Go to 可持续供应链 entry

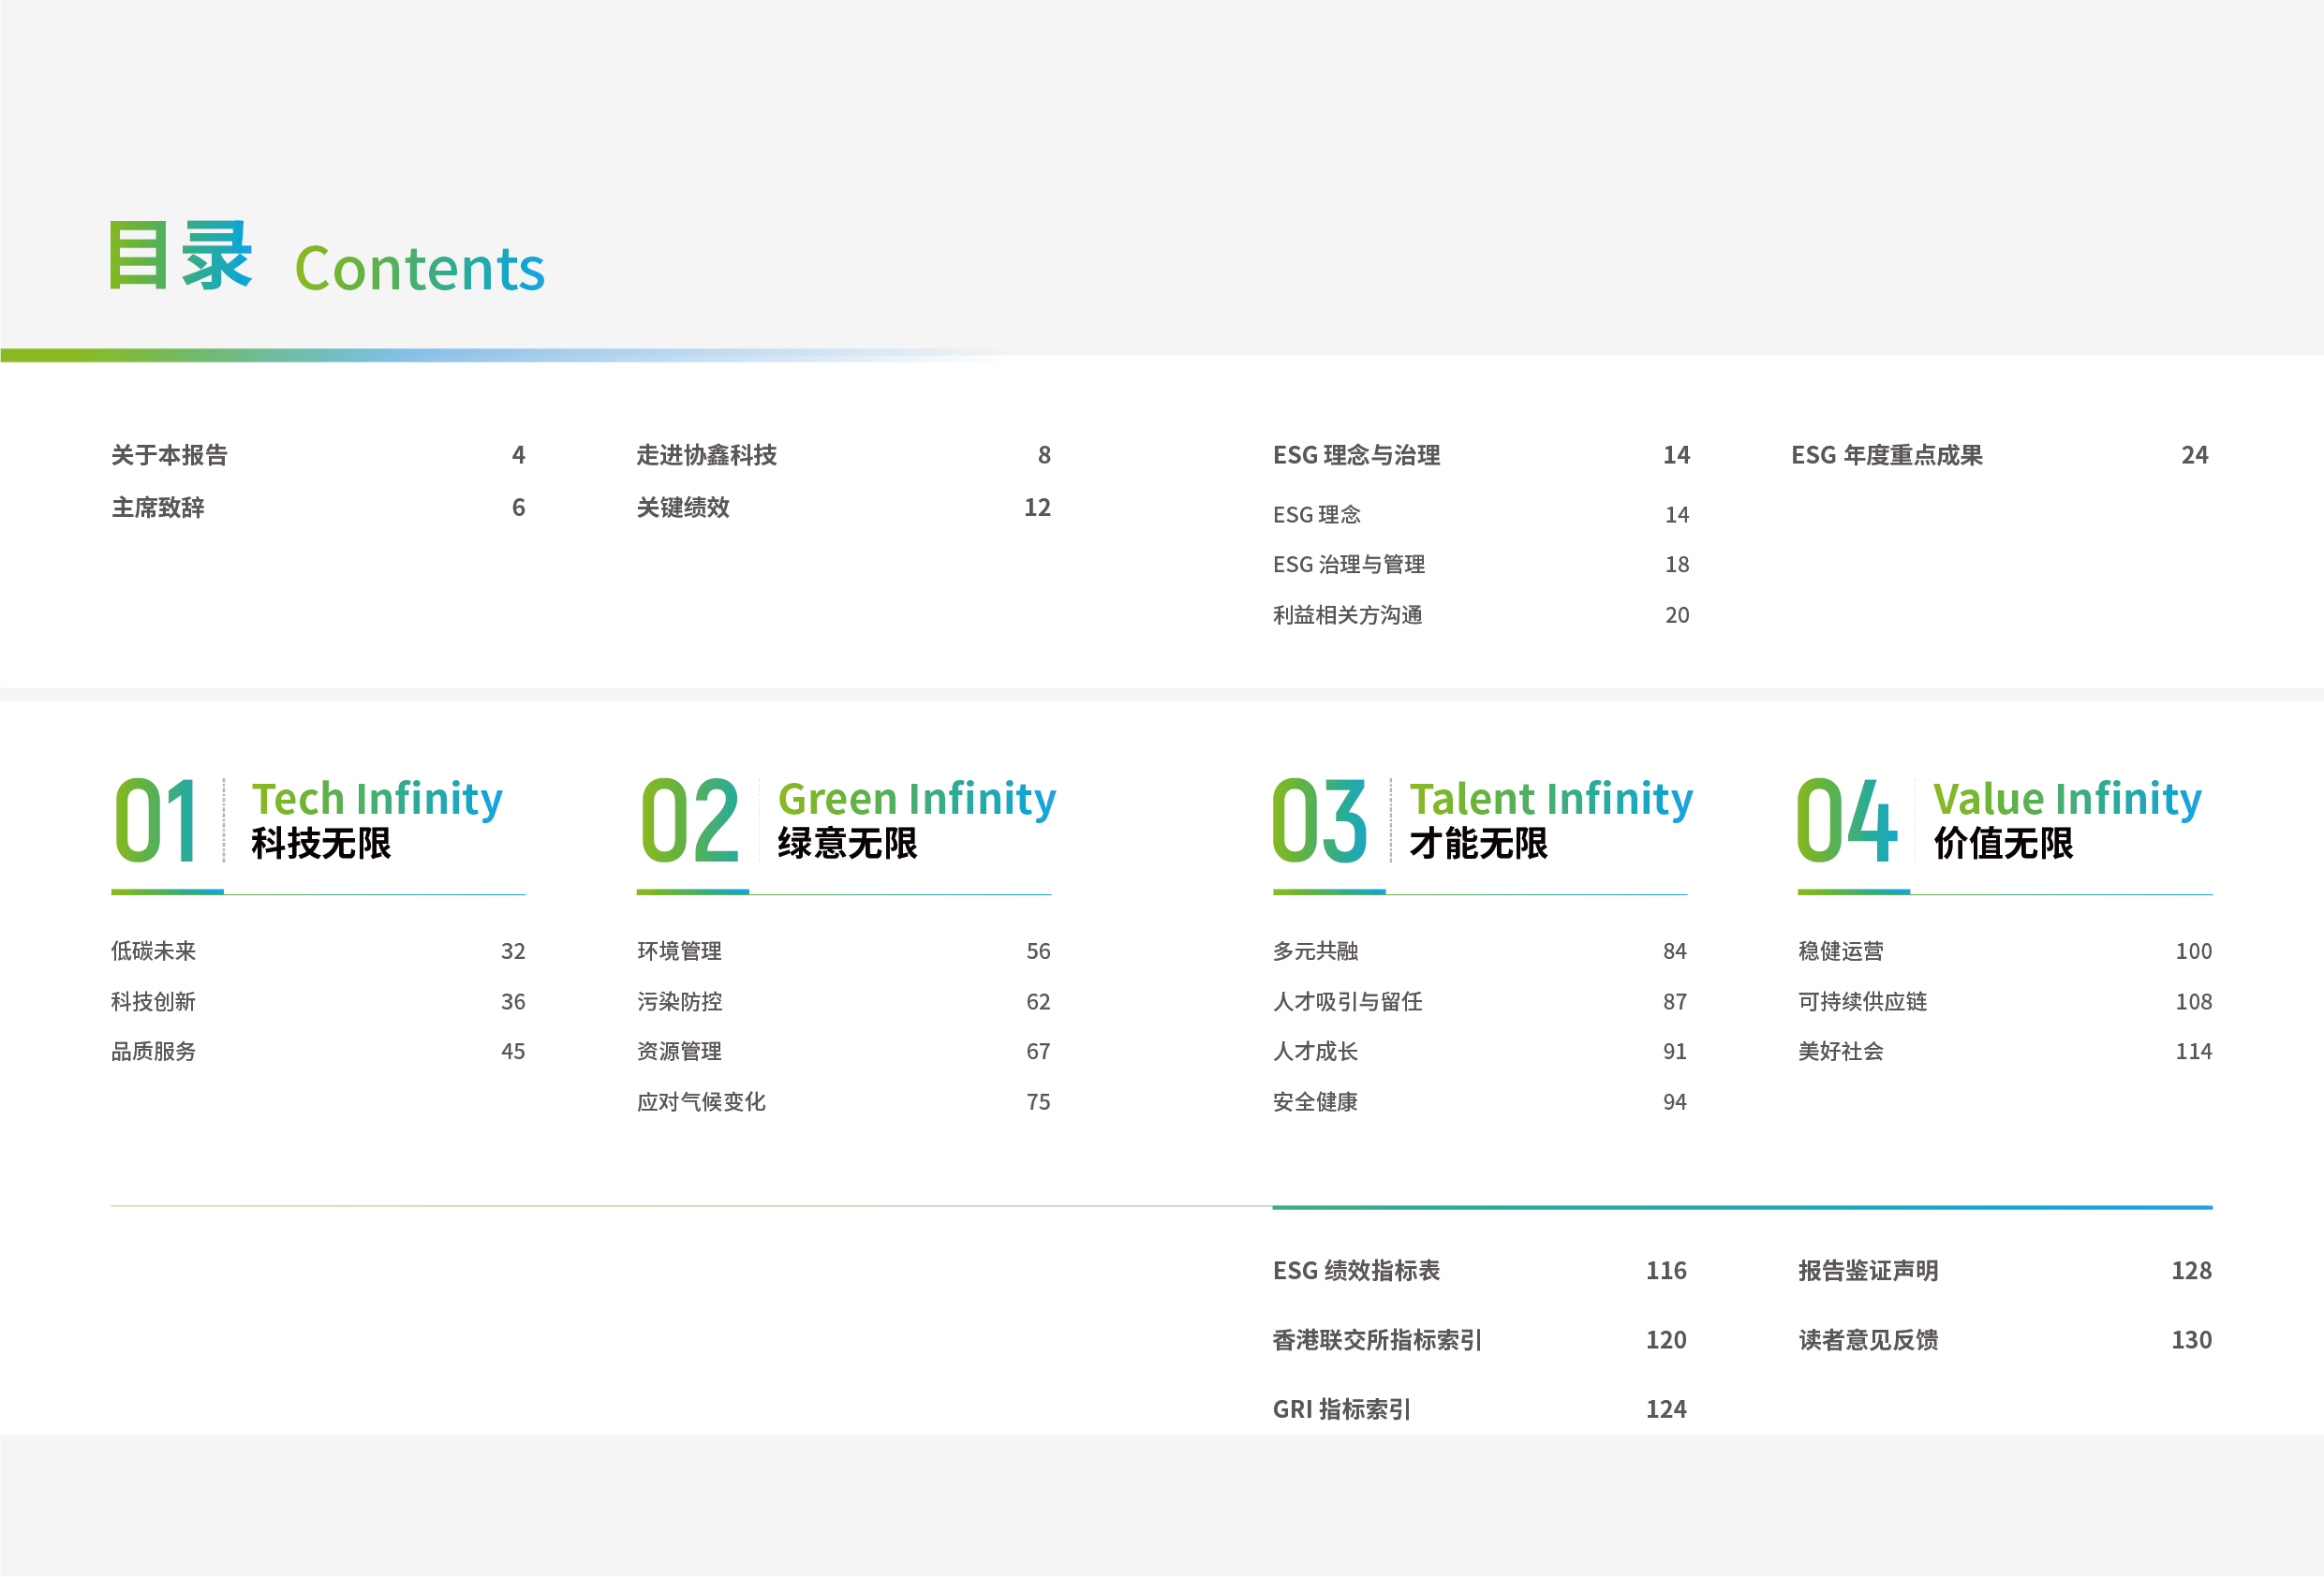(1862, 1001)
